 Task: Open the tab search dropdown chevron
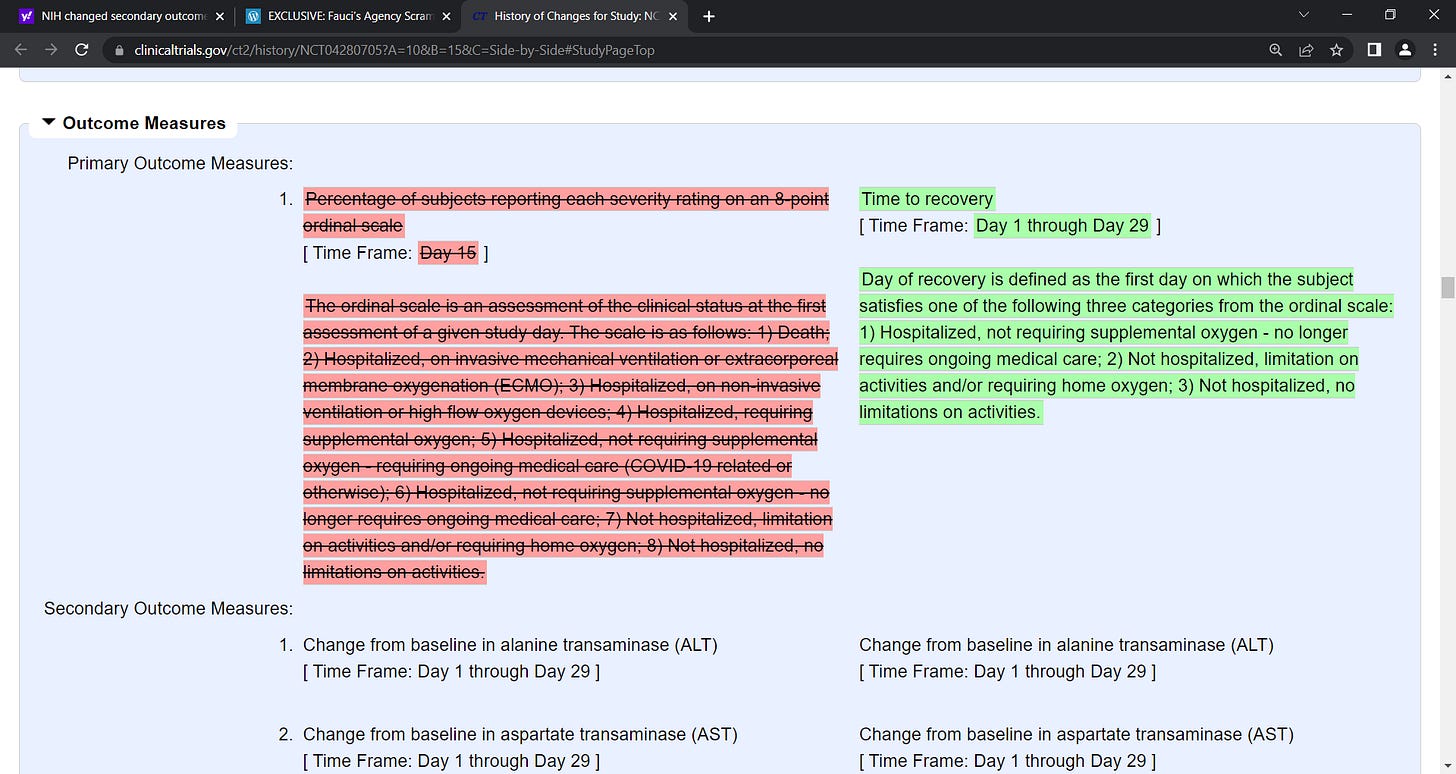[x=1303, y=15]
